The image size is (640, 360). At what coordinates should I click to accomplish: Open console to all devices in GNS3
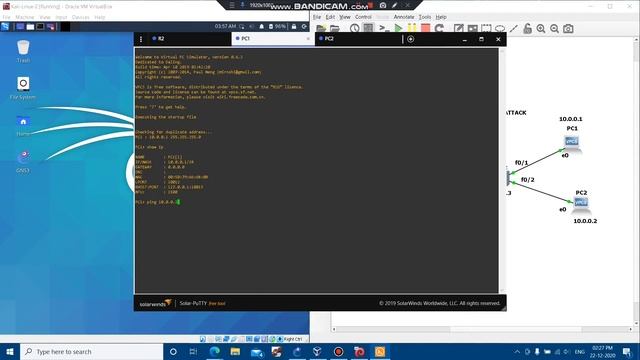click(384, 29)
